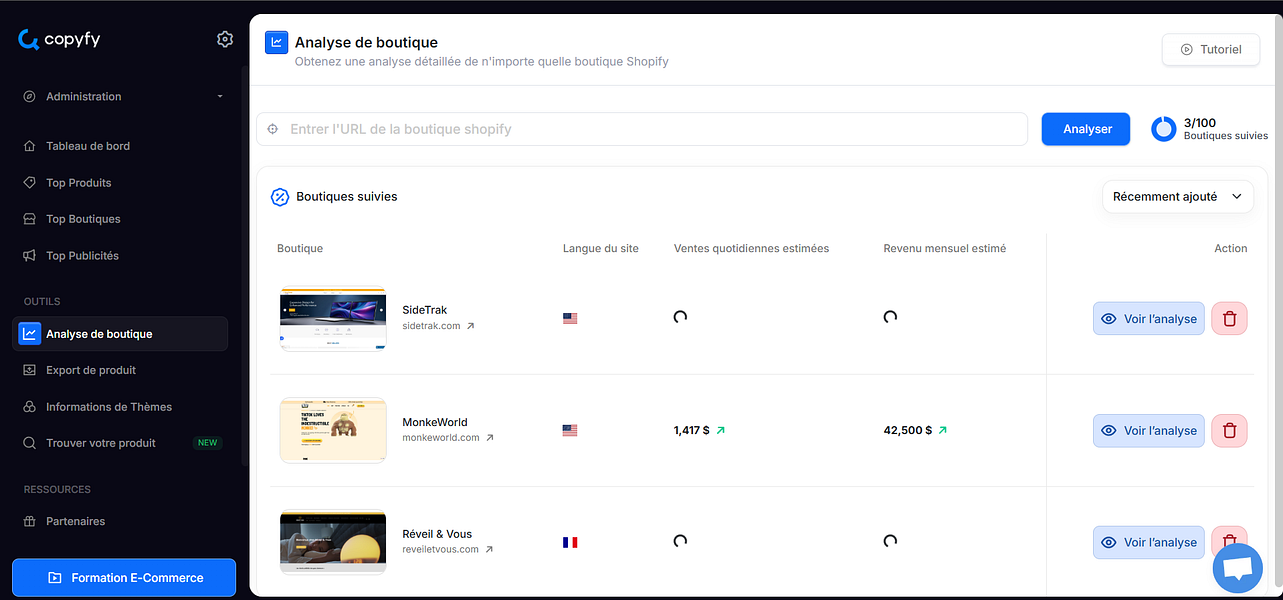1283x600 pixels.
Task: Open Tableau de bord menu item
Action: [x=88, y=146]
